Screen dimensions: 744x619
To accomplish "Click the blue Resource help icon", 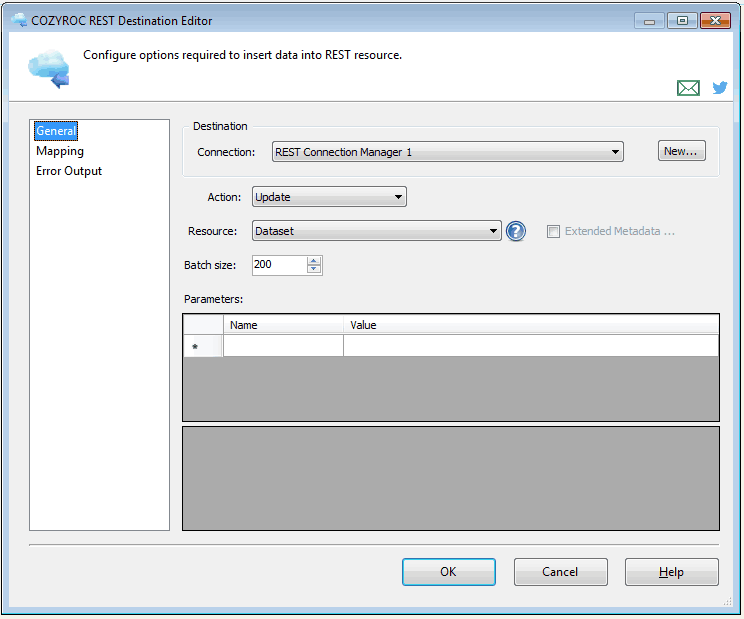I will click(516, 231).
